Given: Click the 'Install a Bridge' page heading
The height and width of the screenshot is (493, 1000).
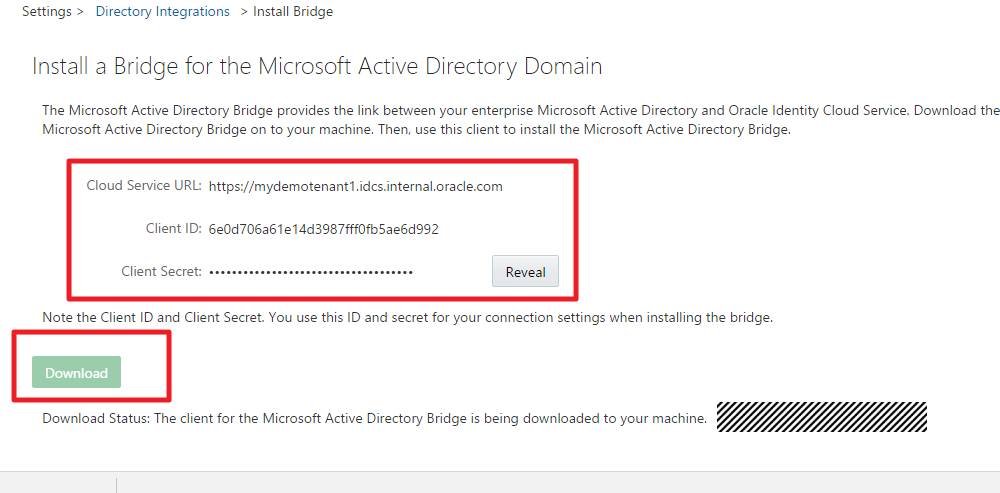Looking at the screenshot, I should coord(317,66).
